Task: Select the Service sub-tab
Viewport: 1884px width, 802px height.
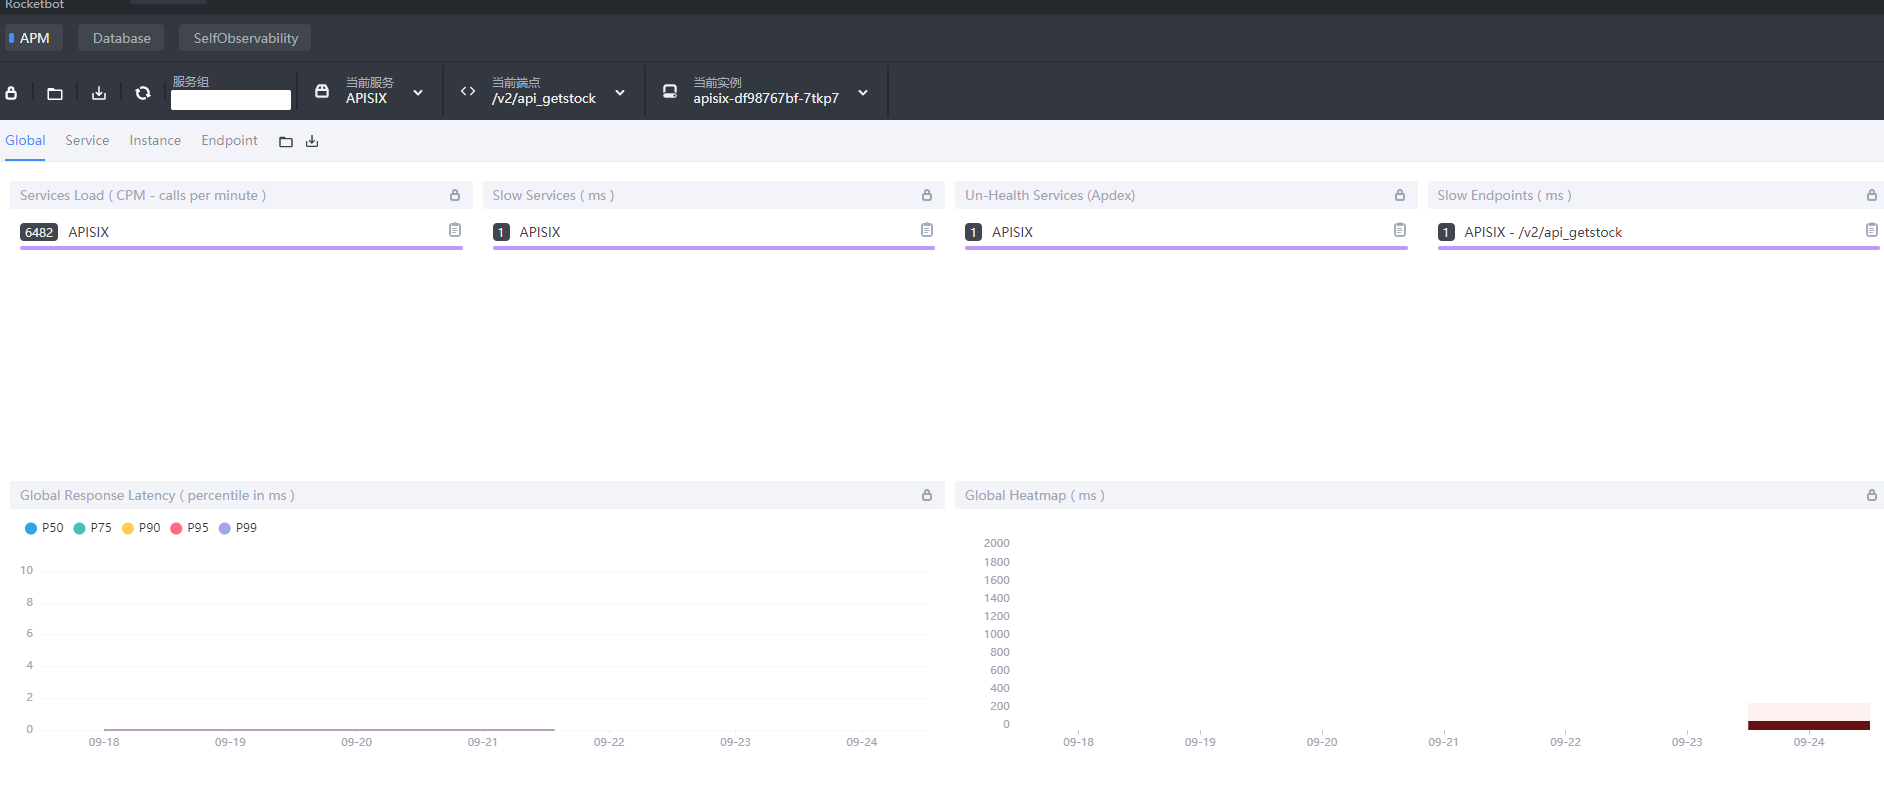Action: [x=87, y=140]
